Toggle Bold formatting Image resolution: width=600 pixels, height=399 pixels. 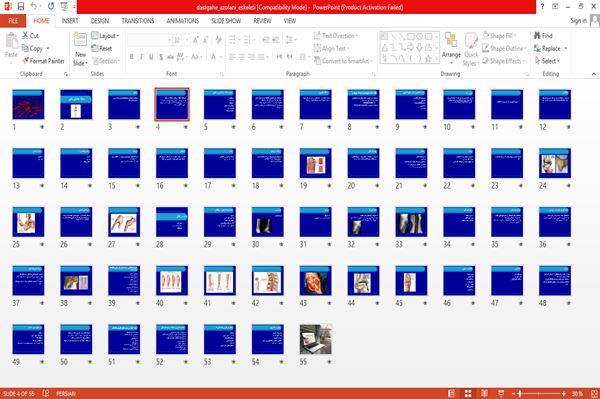point(132,57)
